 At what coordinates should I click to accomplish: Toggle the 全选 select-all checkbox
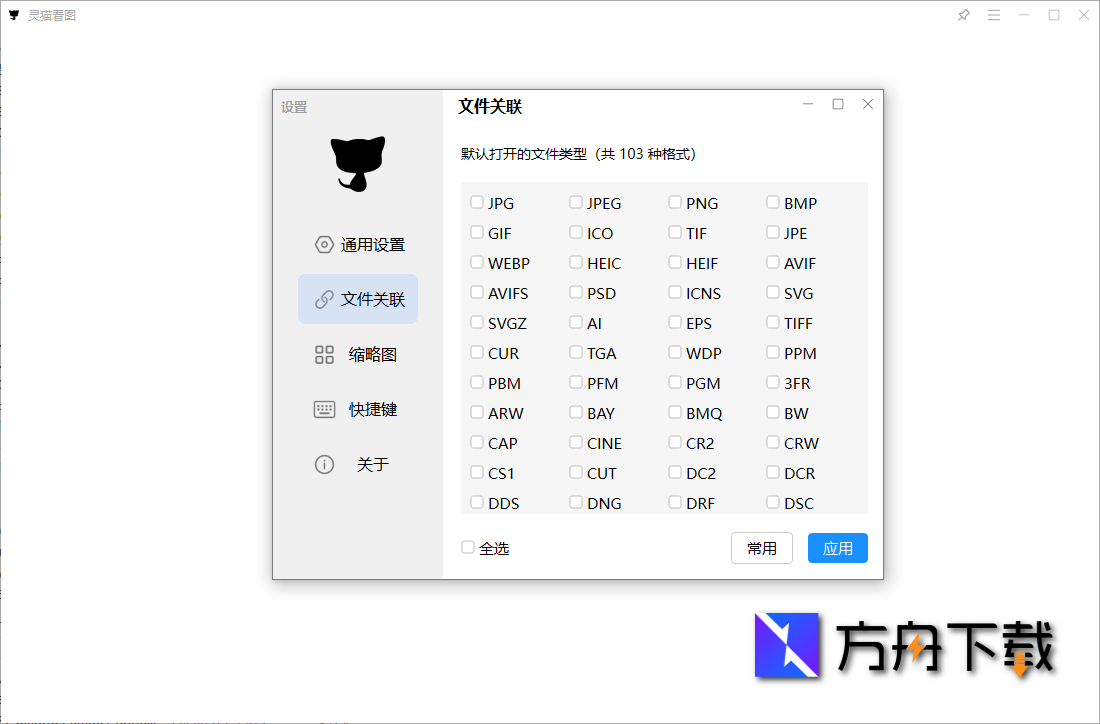[x=467, y=547]
